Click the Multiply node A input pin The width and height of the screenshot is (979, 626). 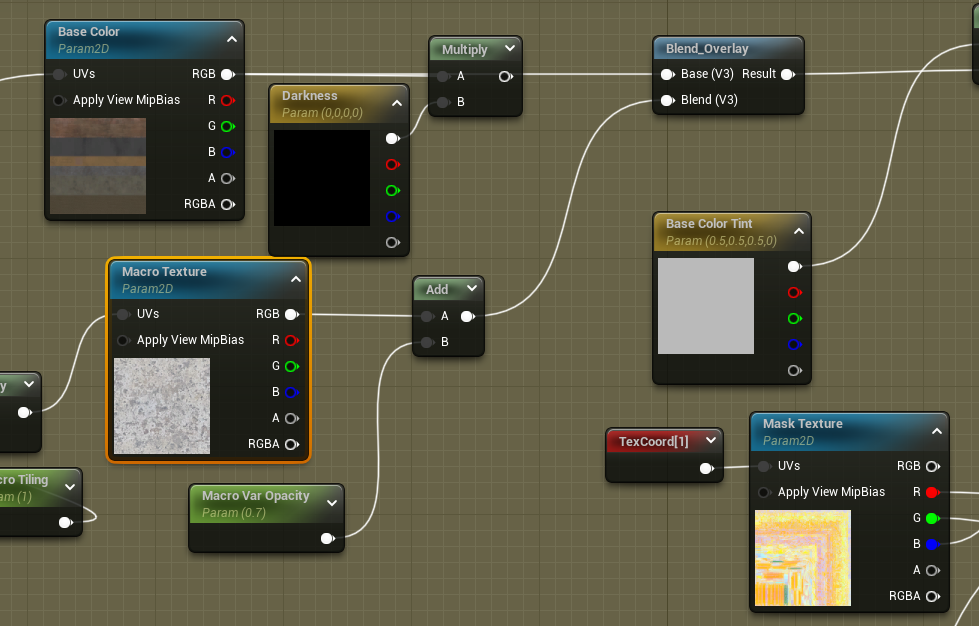(443, 76)
